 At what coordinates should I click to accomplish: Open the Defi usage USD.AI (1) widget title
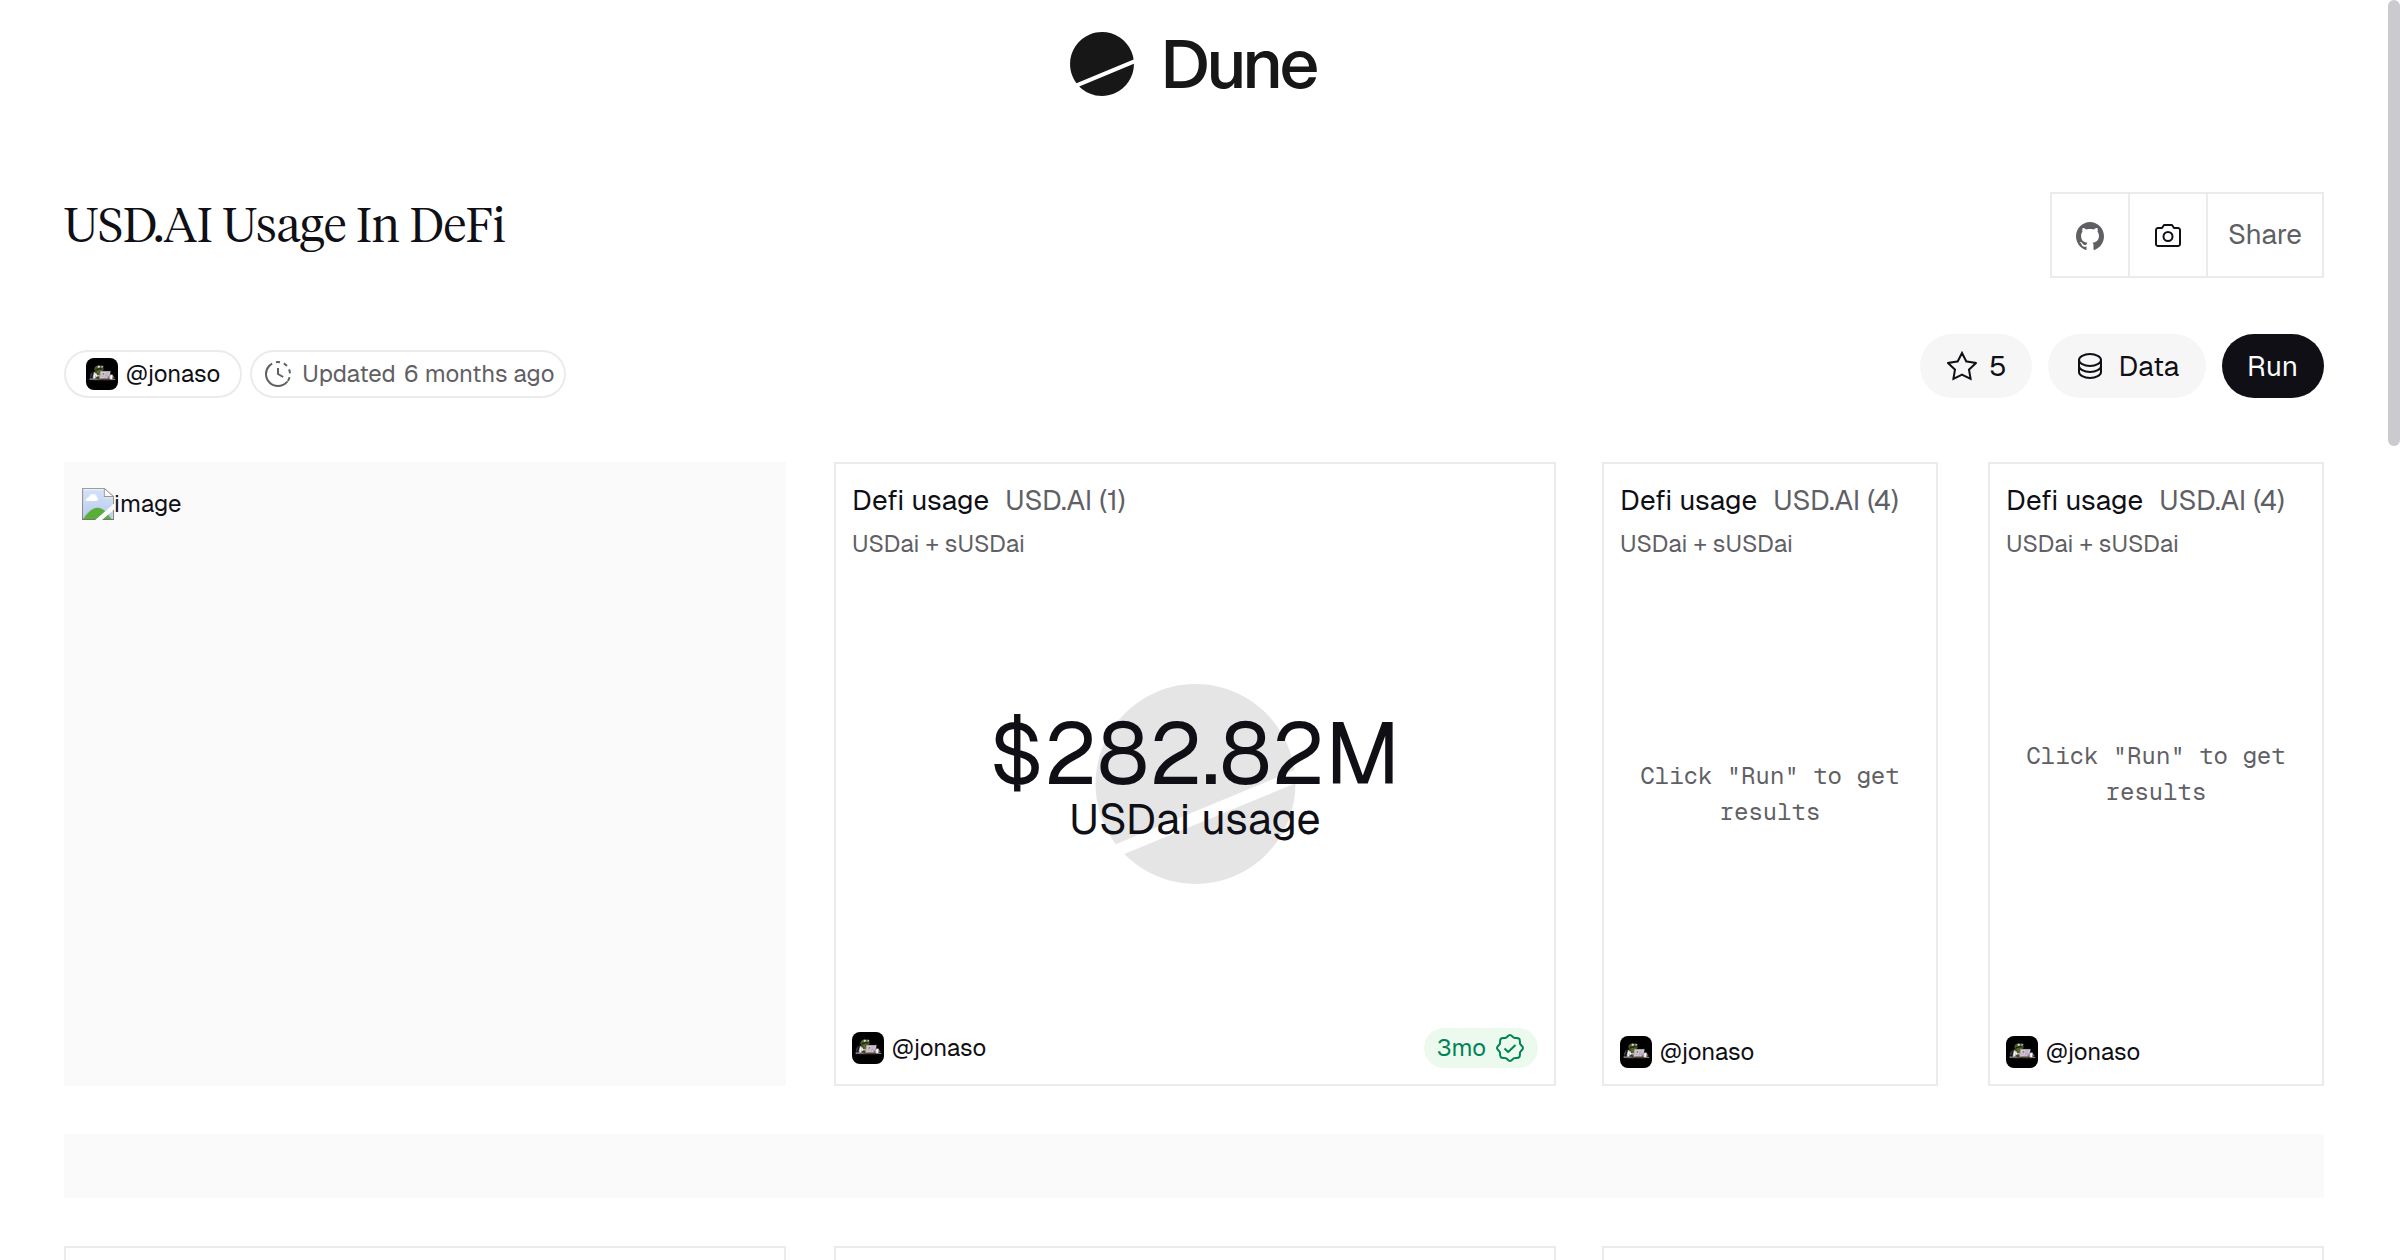[920, 500]
